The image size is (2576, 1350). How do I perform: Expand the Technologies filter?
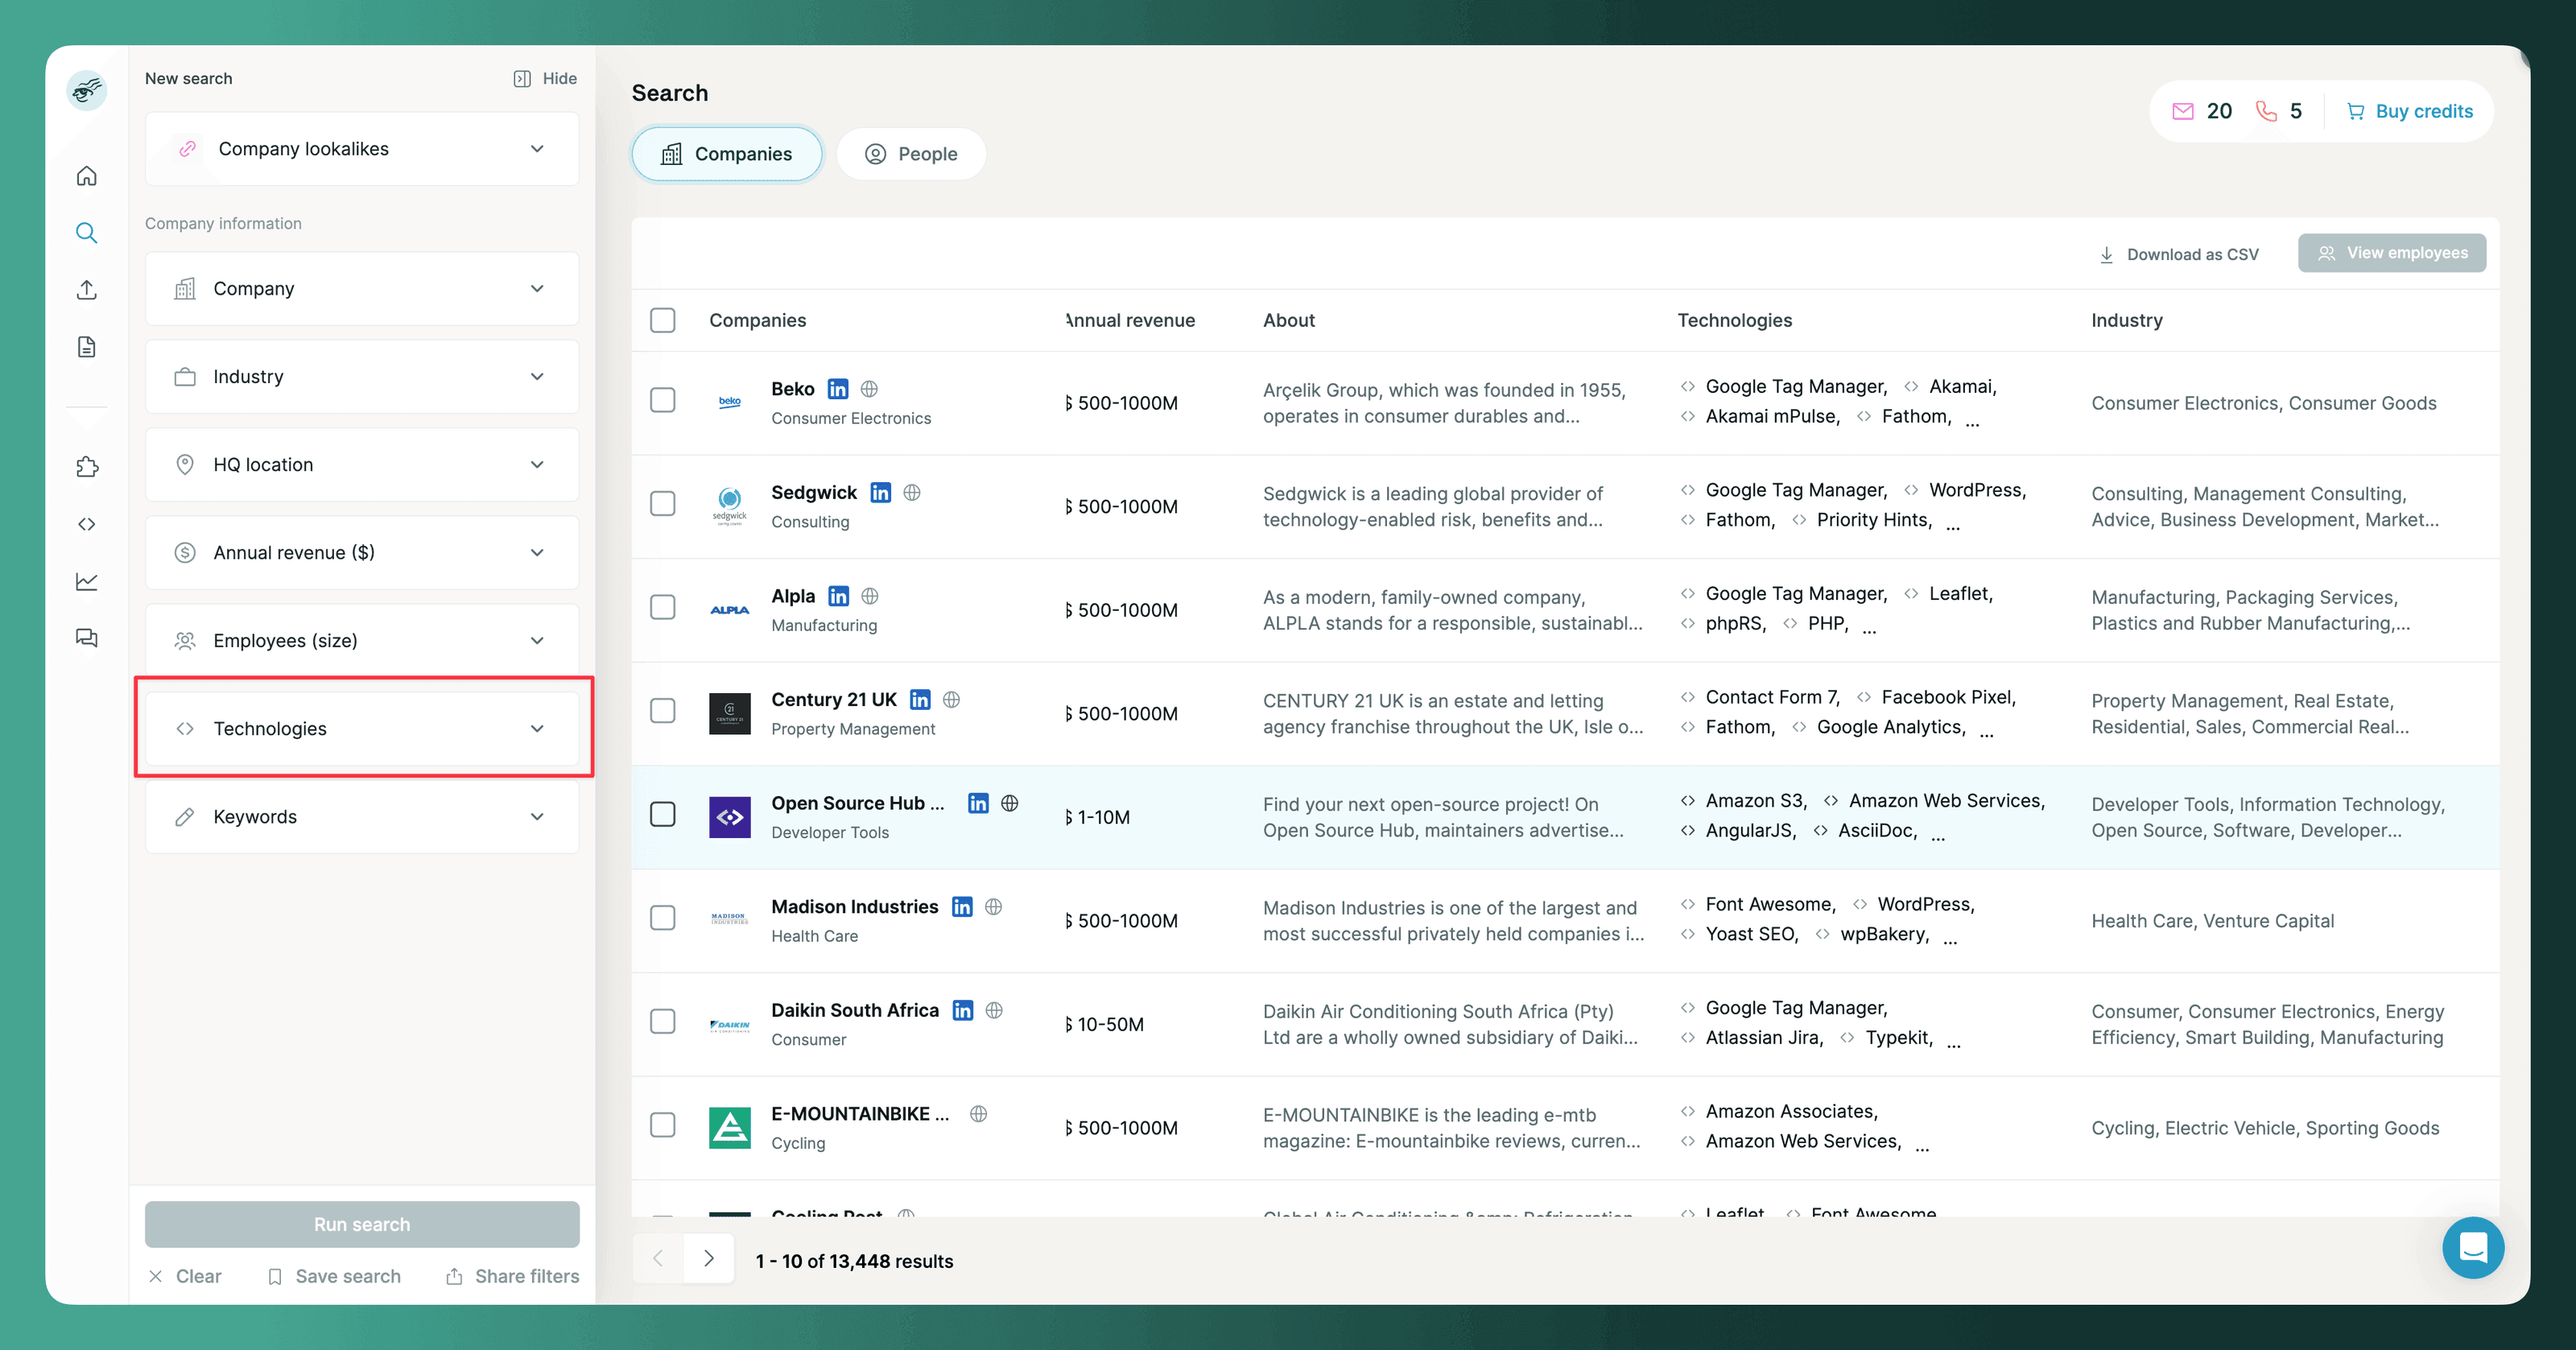(x=362, y=728)
